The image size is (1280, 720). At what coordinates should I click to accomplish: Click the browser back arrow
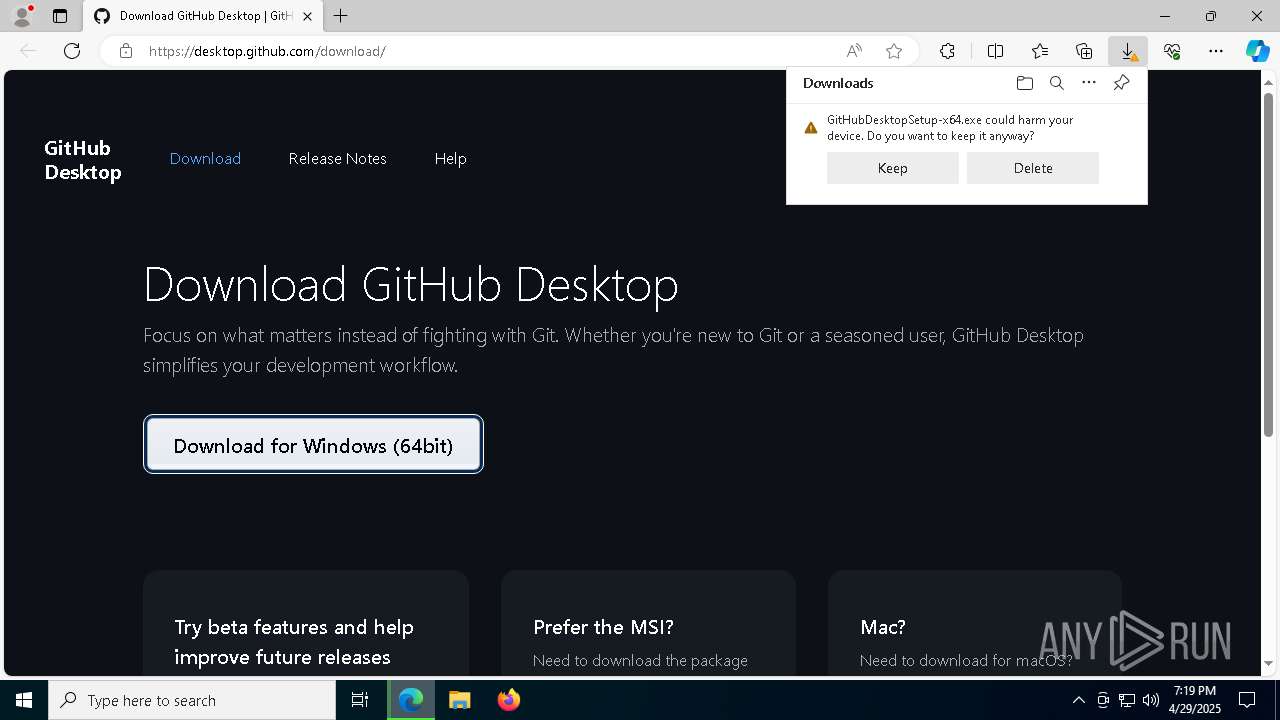[x=28, y=51]
